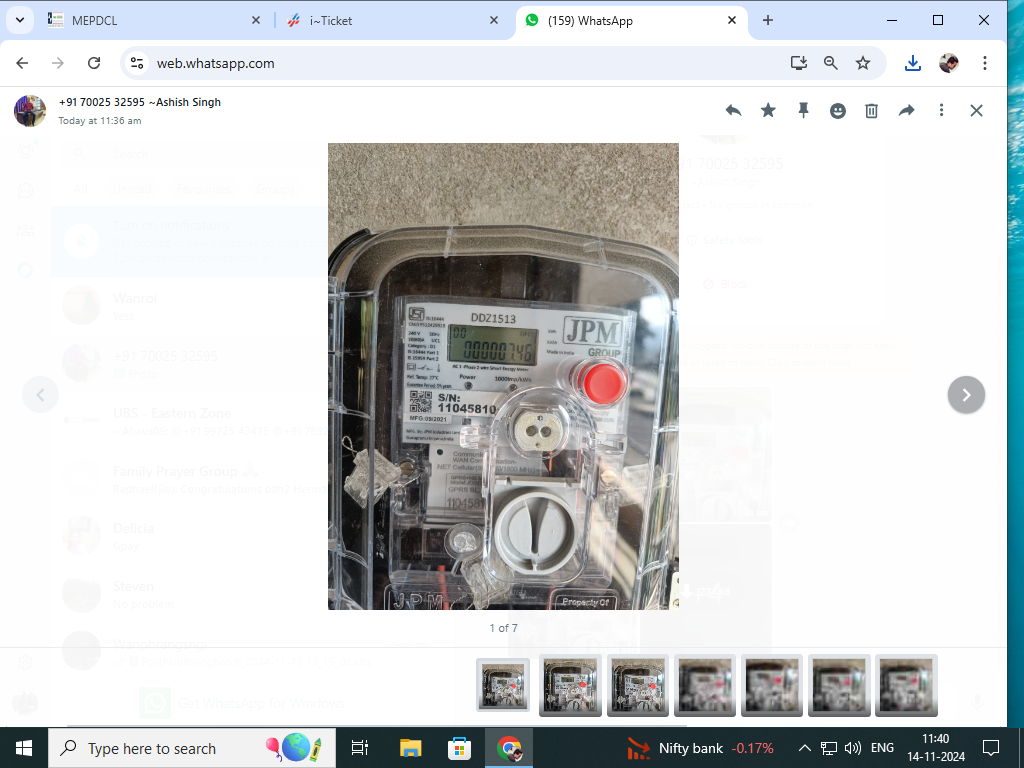Image resolution: width=1024 pixels, height=768 pixels.
Task: Open the volume control in the tray
Action: tap(853, 748)
